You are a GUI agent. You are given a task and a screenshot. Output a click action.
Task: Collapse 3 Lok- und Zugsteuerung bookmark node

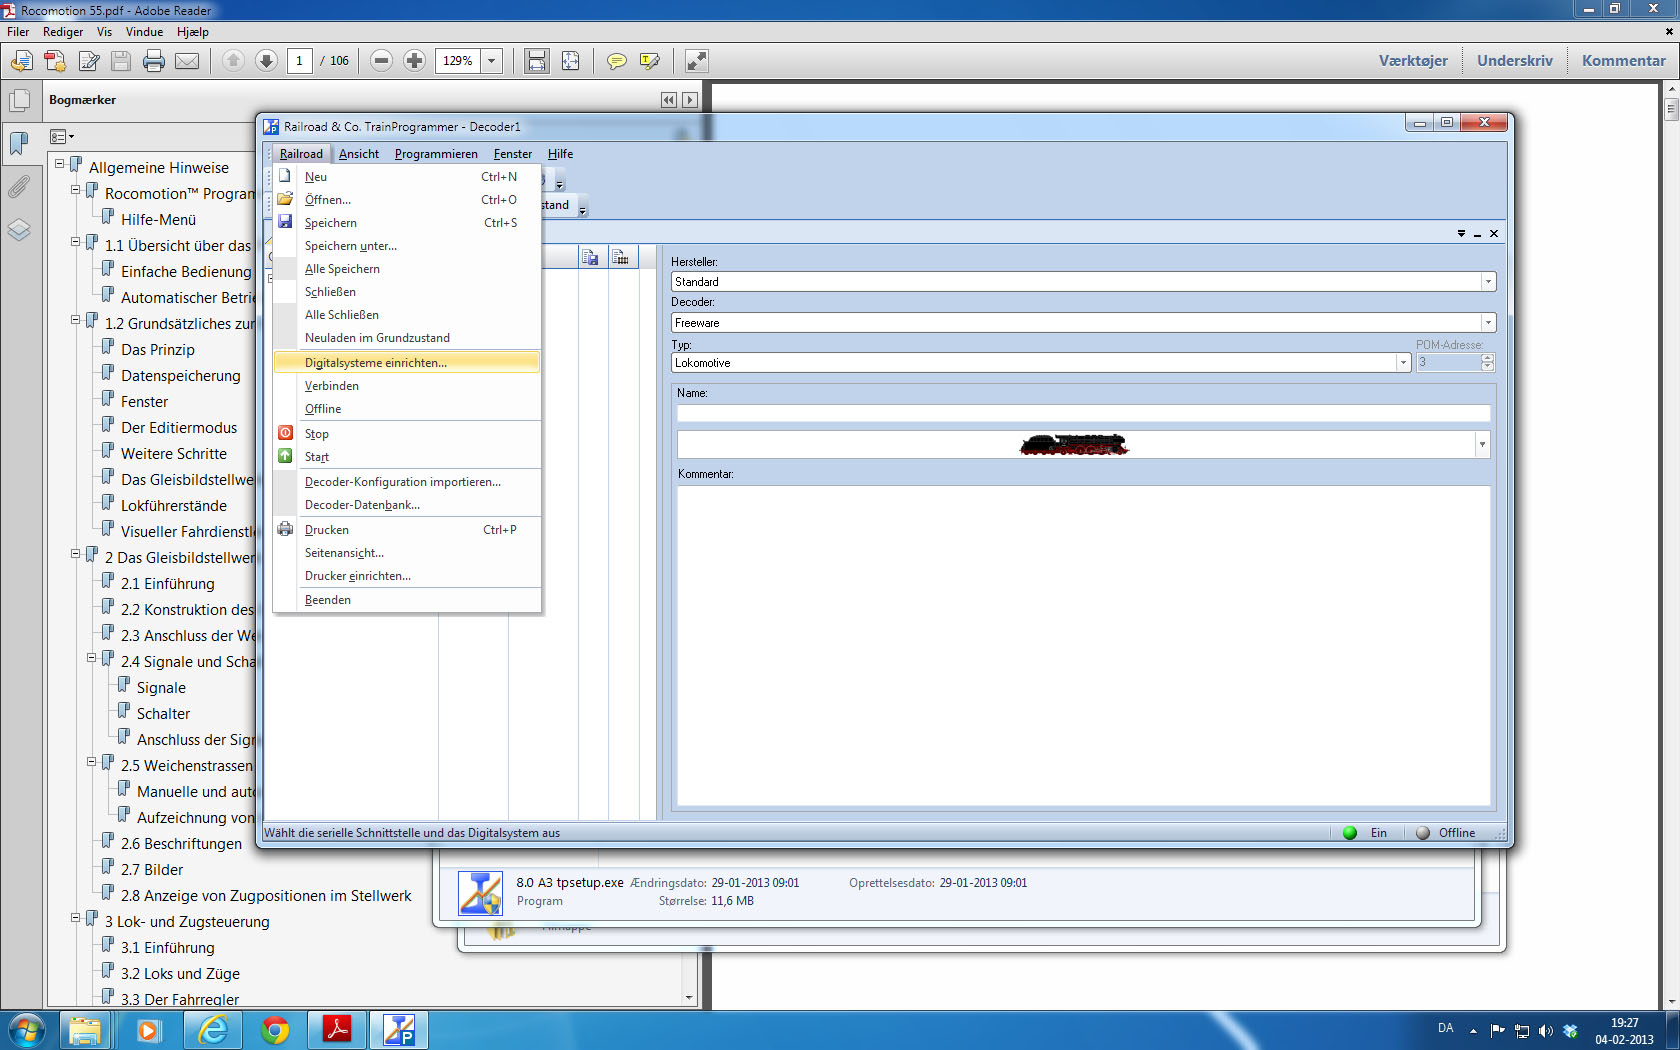coord(75,917)
